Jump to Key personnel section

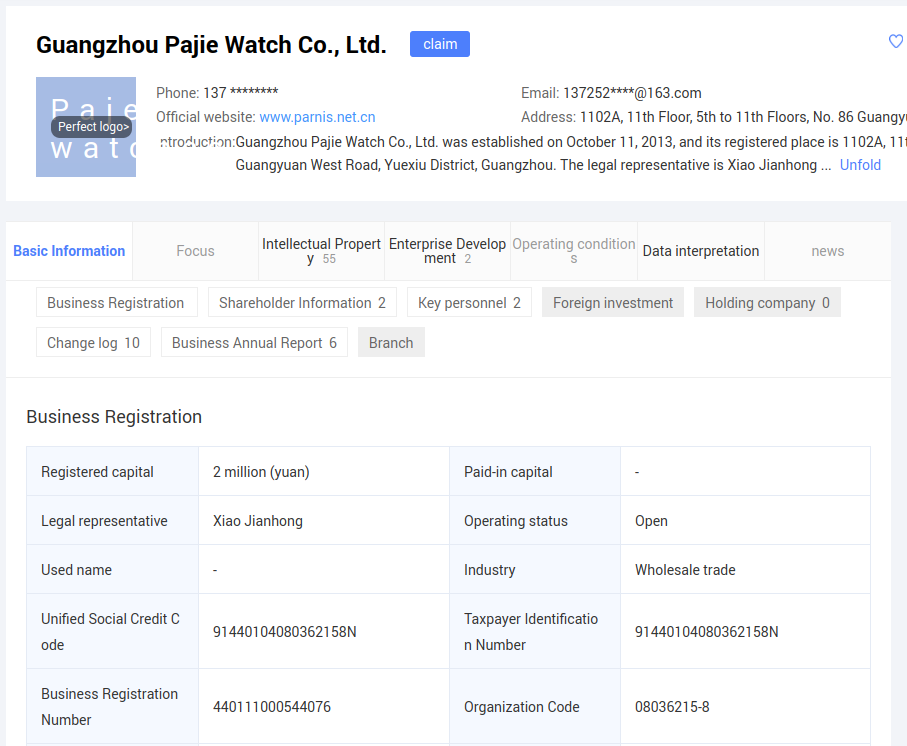coord(469,303)
